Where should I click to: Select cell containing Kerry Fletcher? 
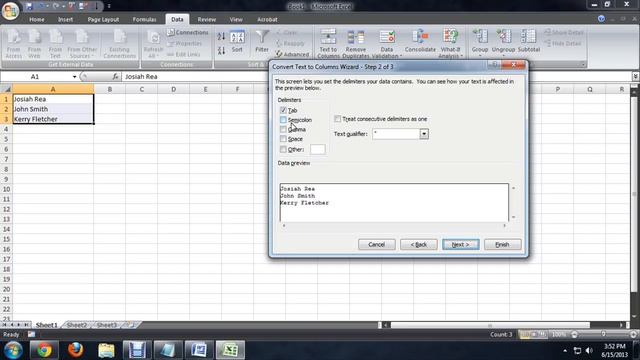pos(53,119)
